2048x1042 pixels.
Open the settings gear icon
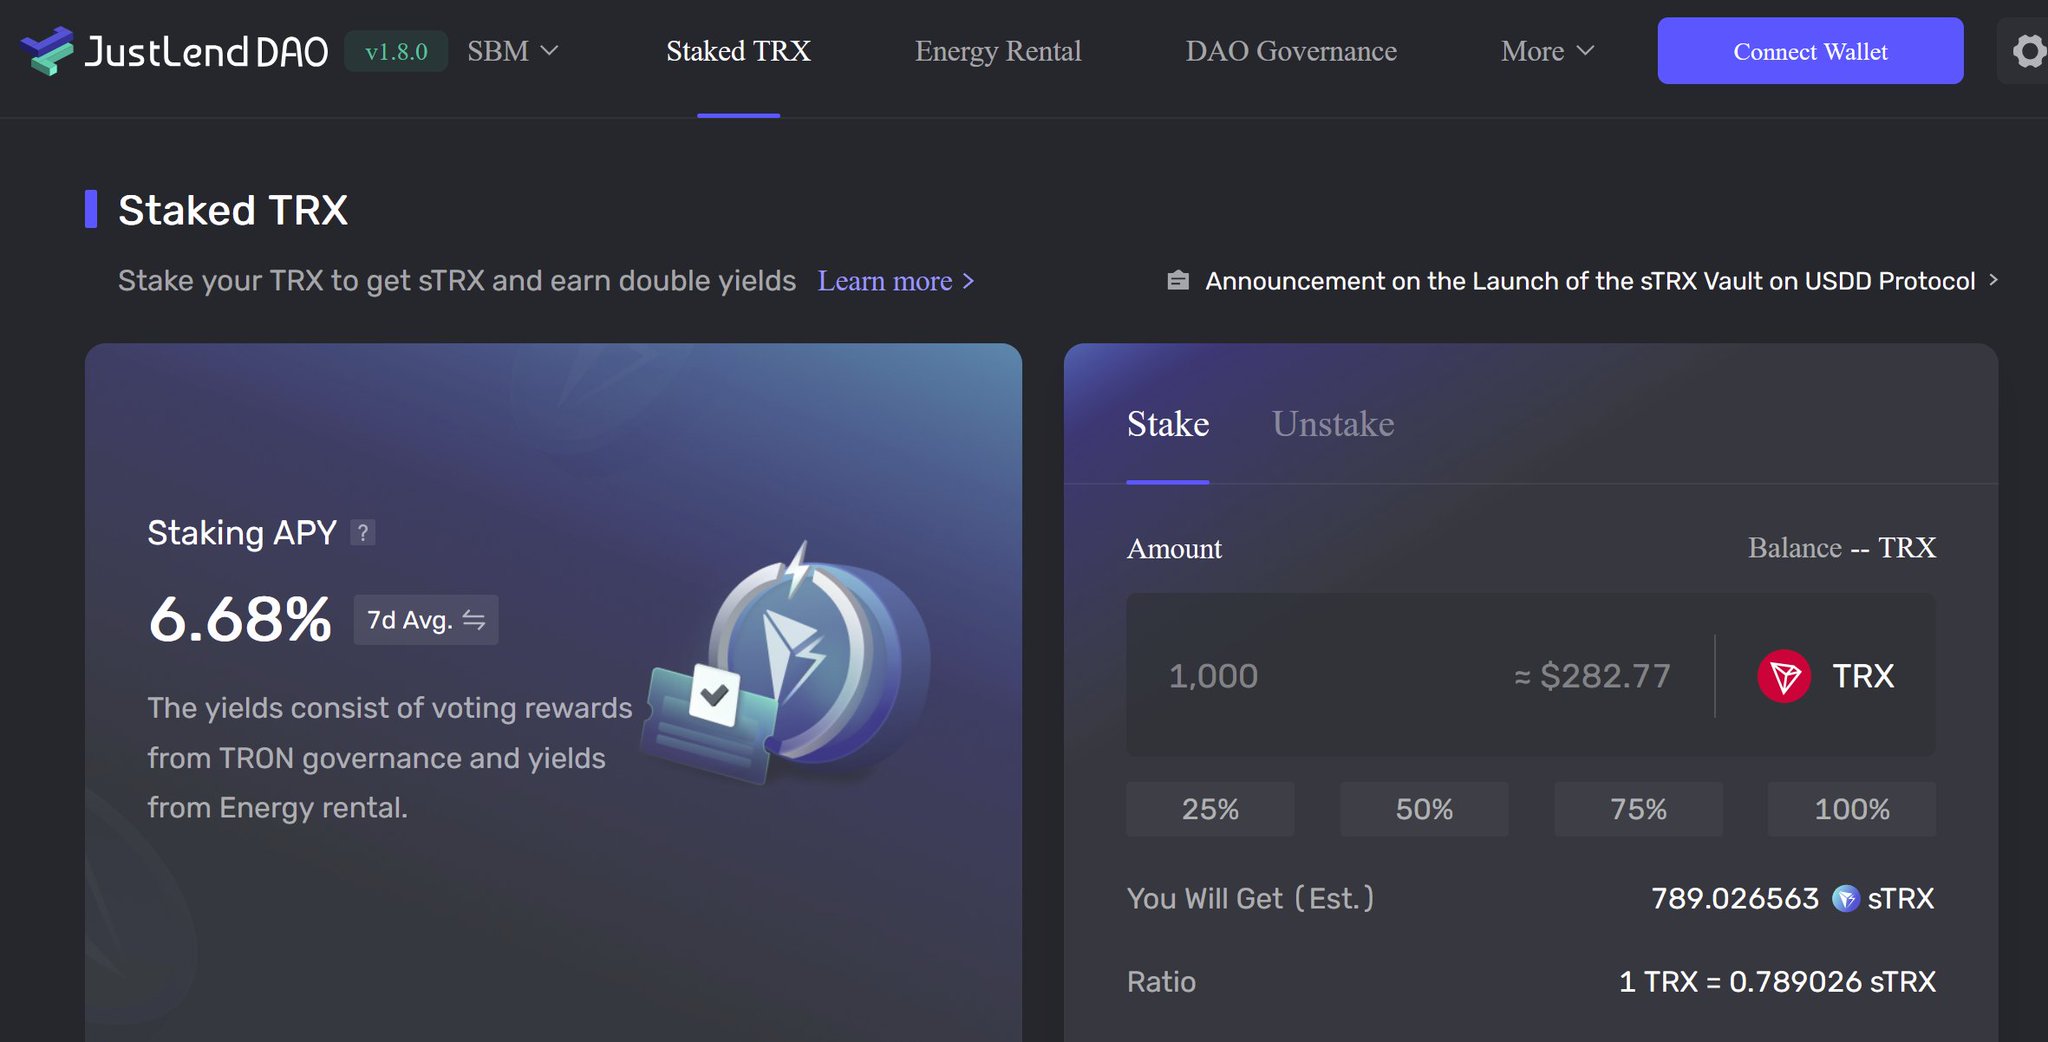pos(2027,51)
